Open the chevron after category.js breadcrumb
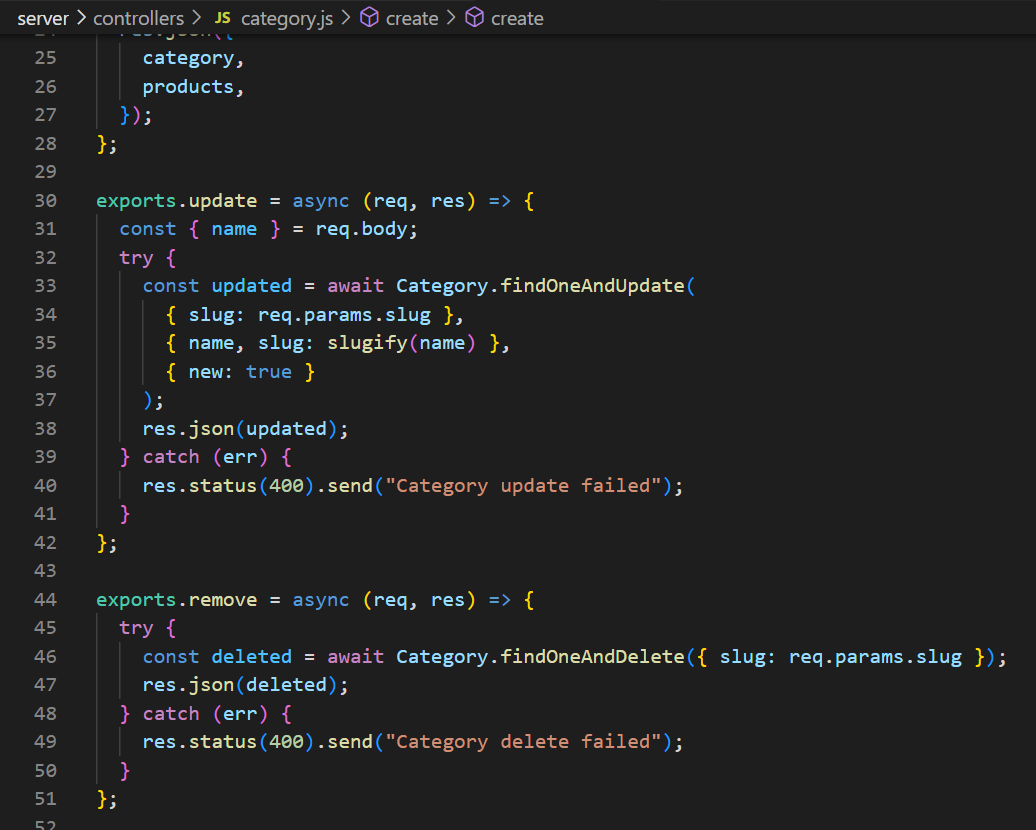 [347, 17]
